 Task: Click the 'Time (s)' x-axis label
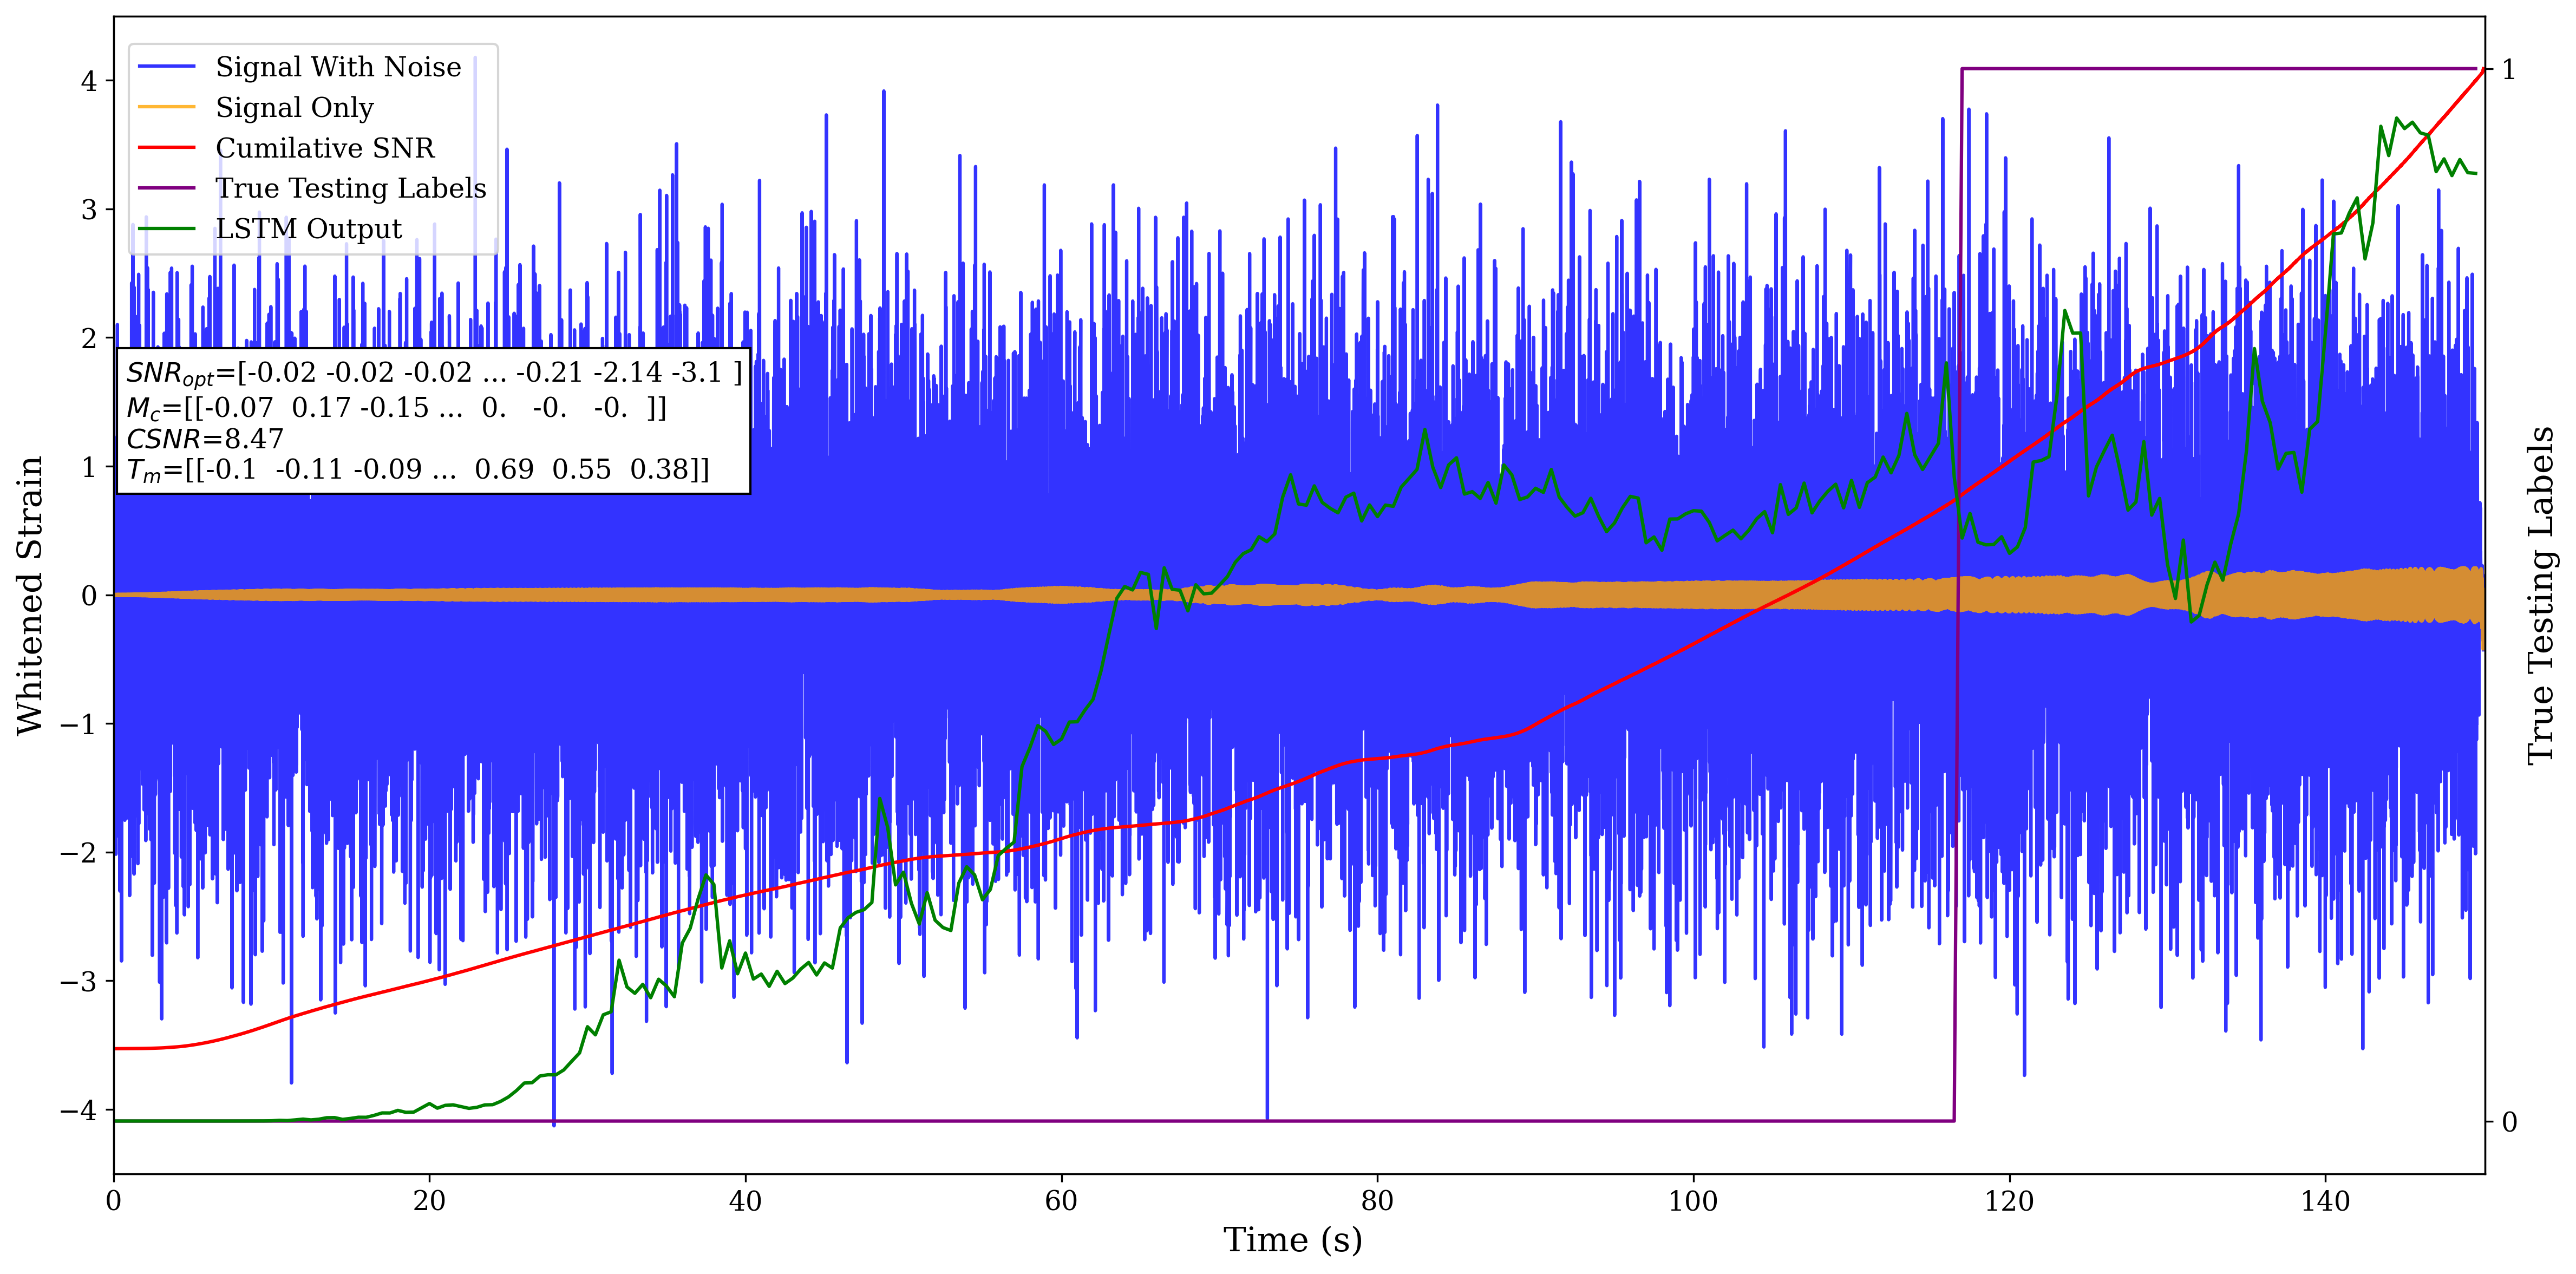[1292, 1240]
